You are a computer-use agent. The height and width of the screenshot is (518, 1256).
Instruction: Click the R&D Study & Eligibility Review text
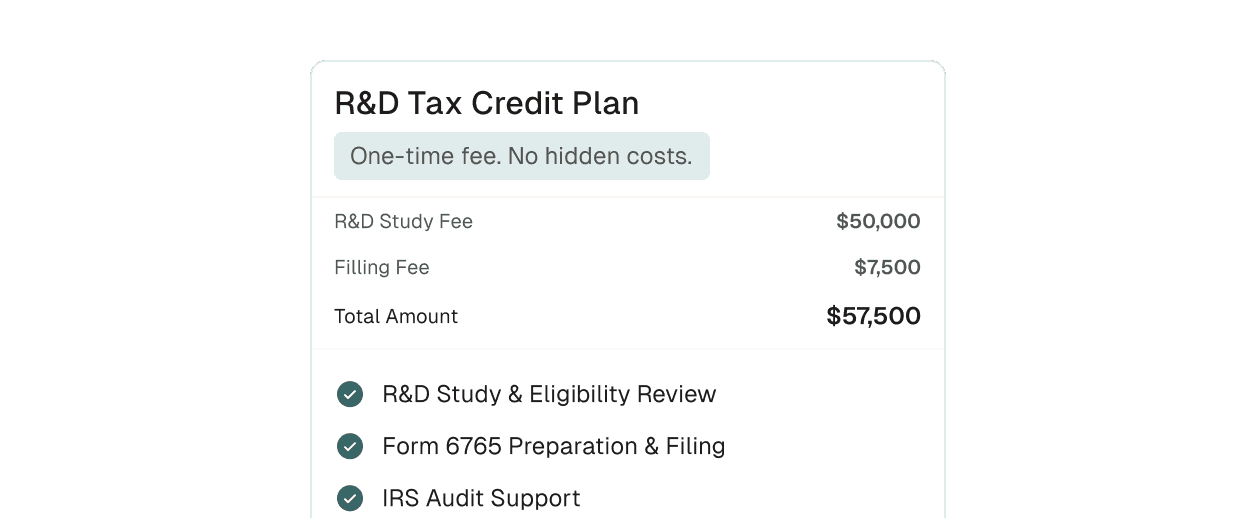coord(549,394)
